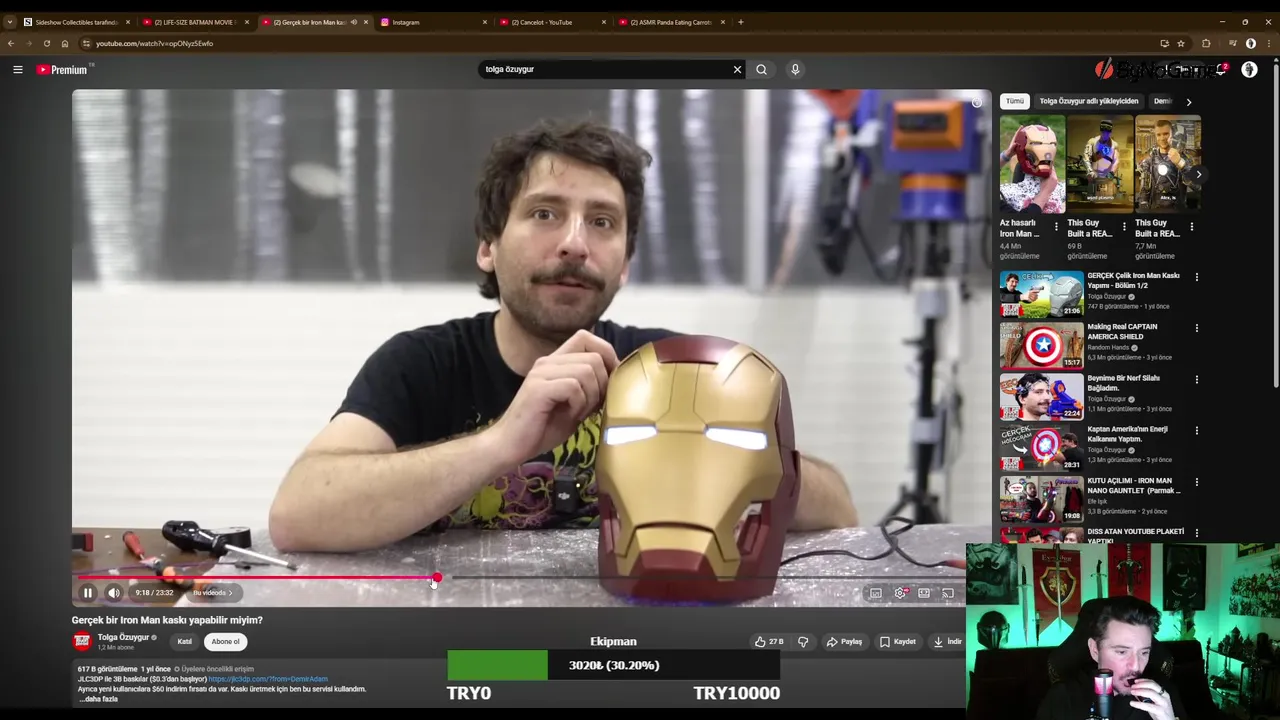1280x720 pixels.
Task: Open 'Making Real CAPTAIN AMERICA SHIELD' video title
Action: tap(1122, 332)
